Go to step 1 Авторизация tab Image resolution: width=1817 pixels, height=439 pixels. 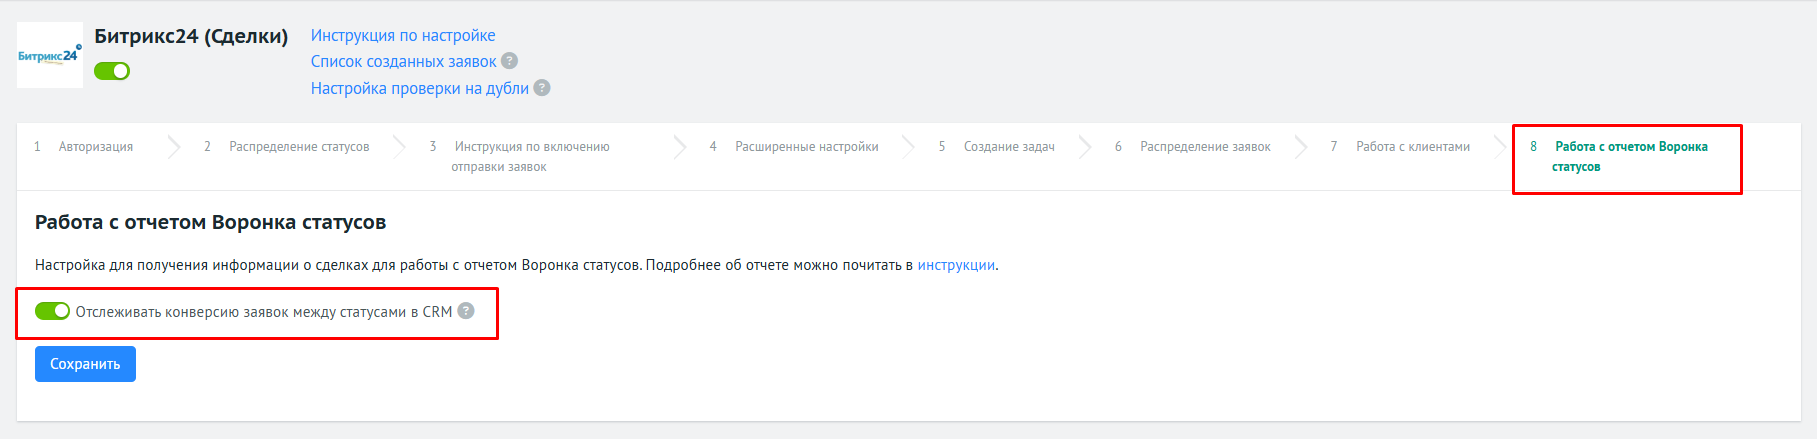point(95,147)
